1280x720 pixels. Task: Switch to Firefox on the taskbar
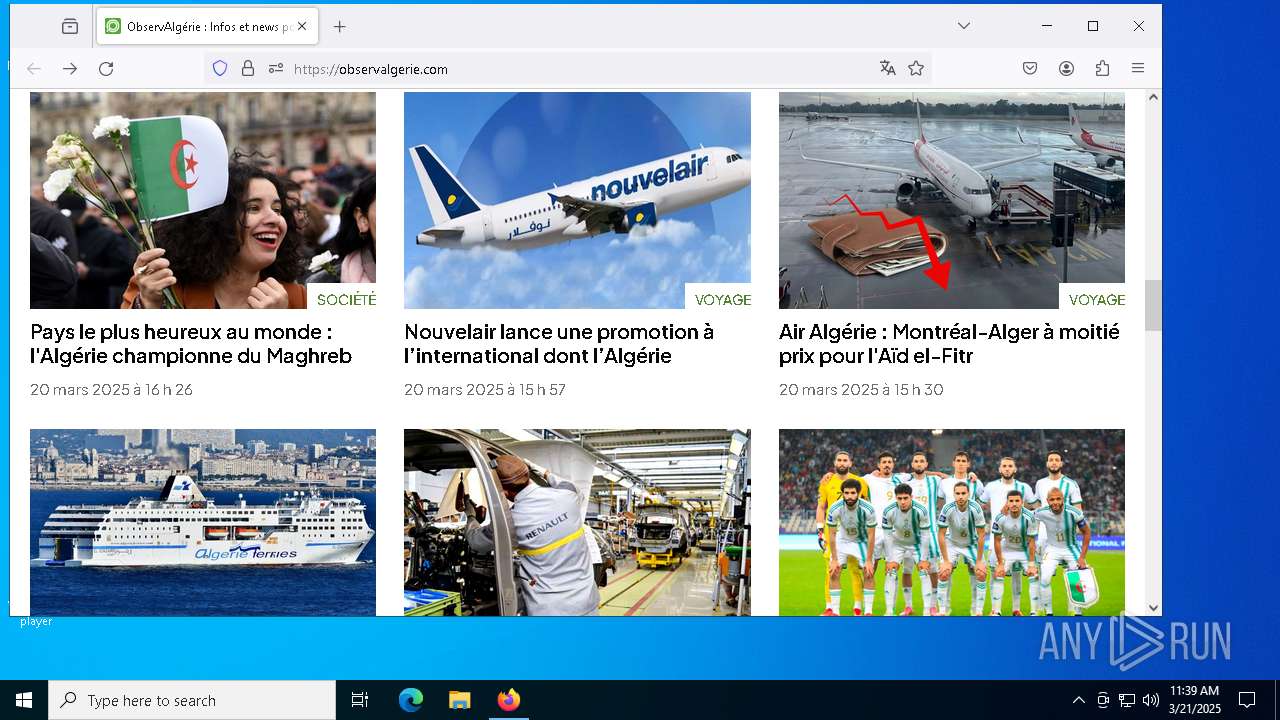tap(509, 700)
